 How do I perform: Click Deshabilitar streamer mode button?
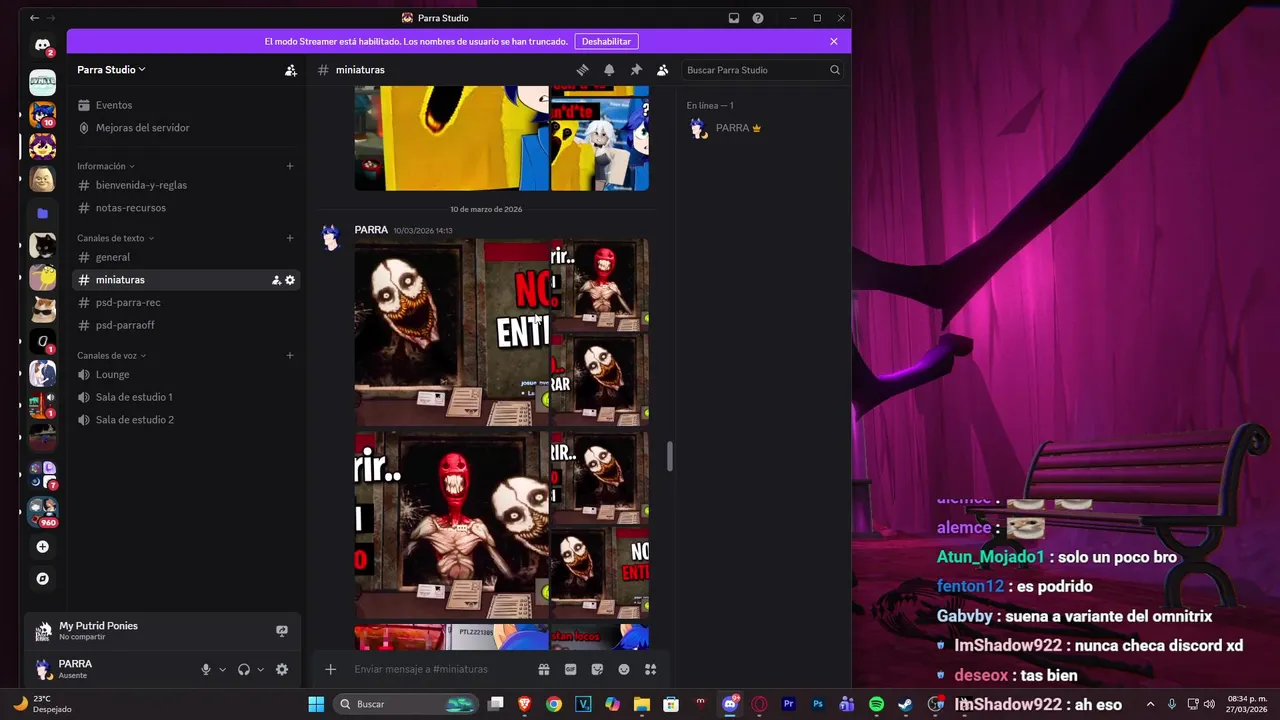tap(606, 41)
